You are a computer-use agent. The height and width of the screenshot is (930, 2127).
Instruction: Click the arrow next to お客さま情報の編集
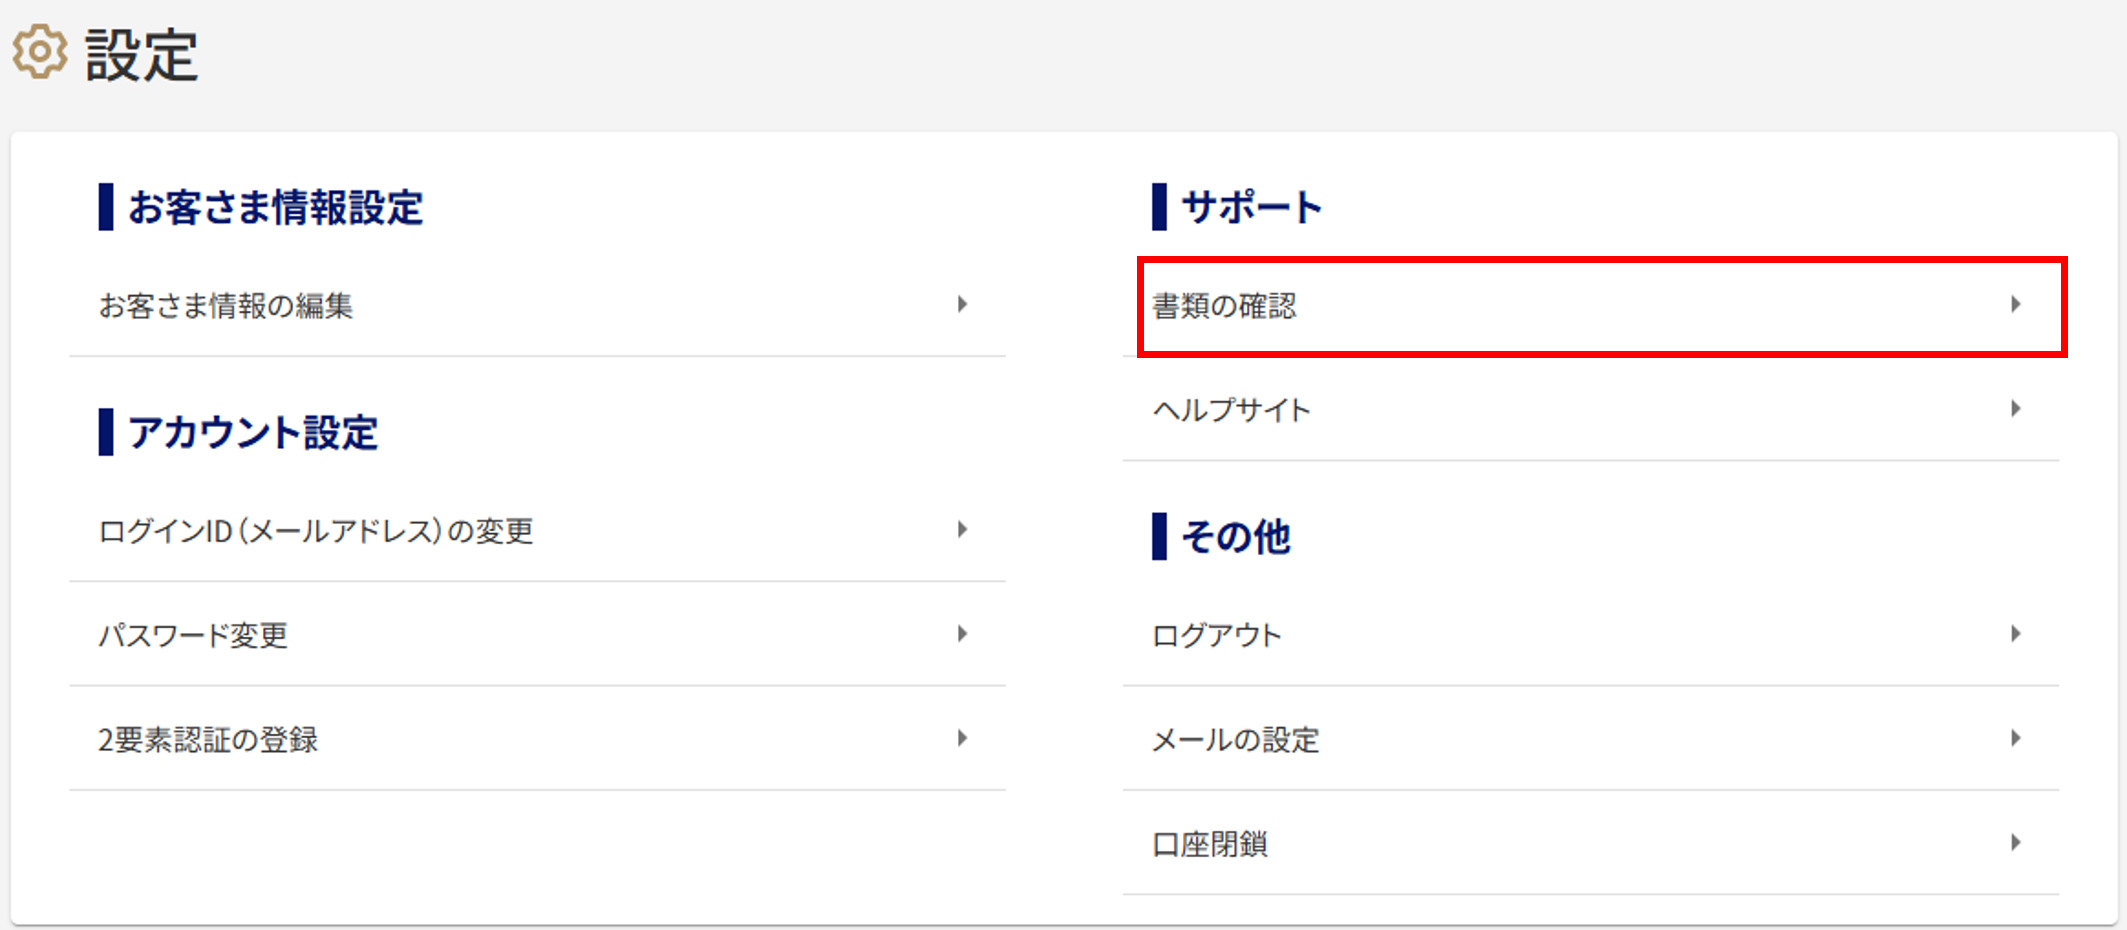pyautogui.click(x=962, y=304)
